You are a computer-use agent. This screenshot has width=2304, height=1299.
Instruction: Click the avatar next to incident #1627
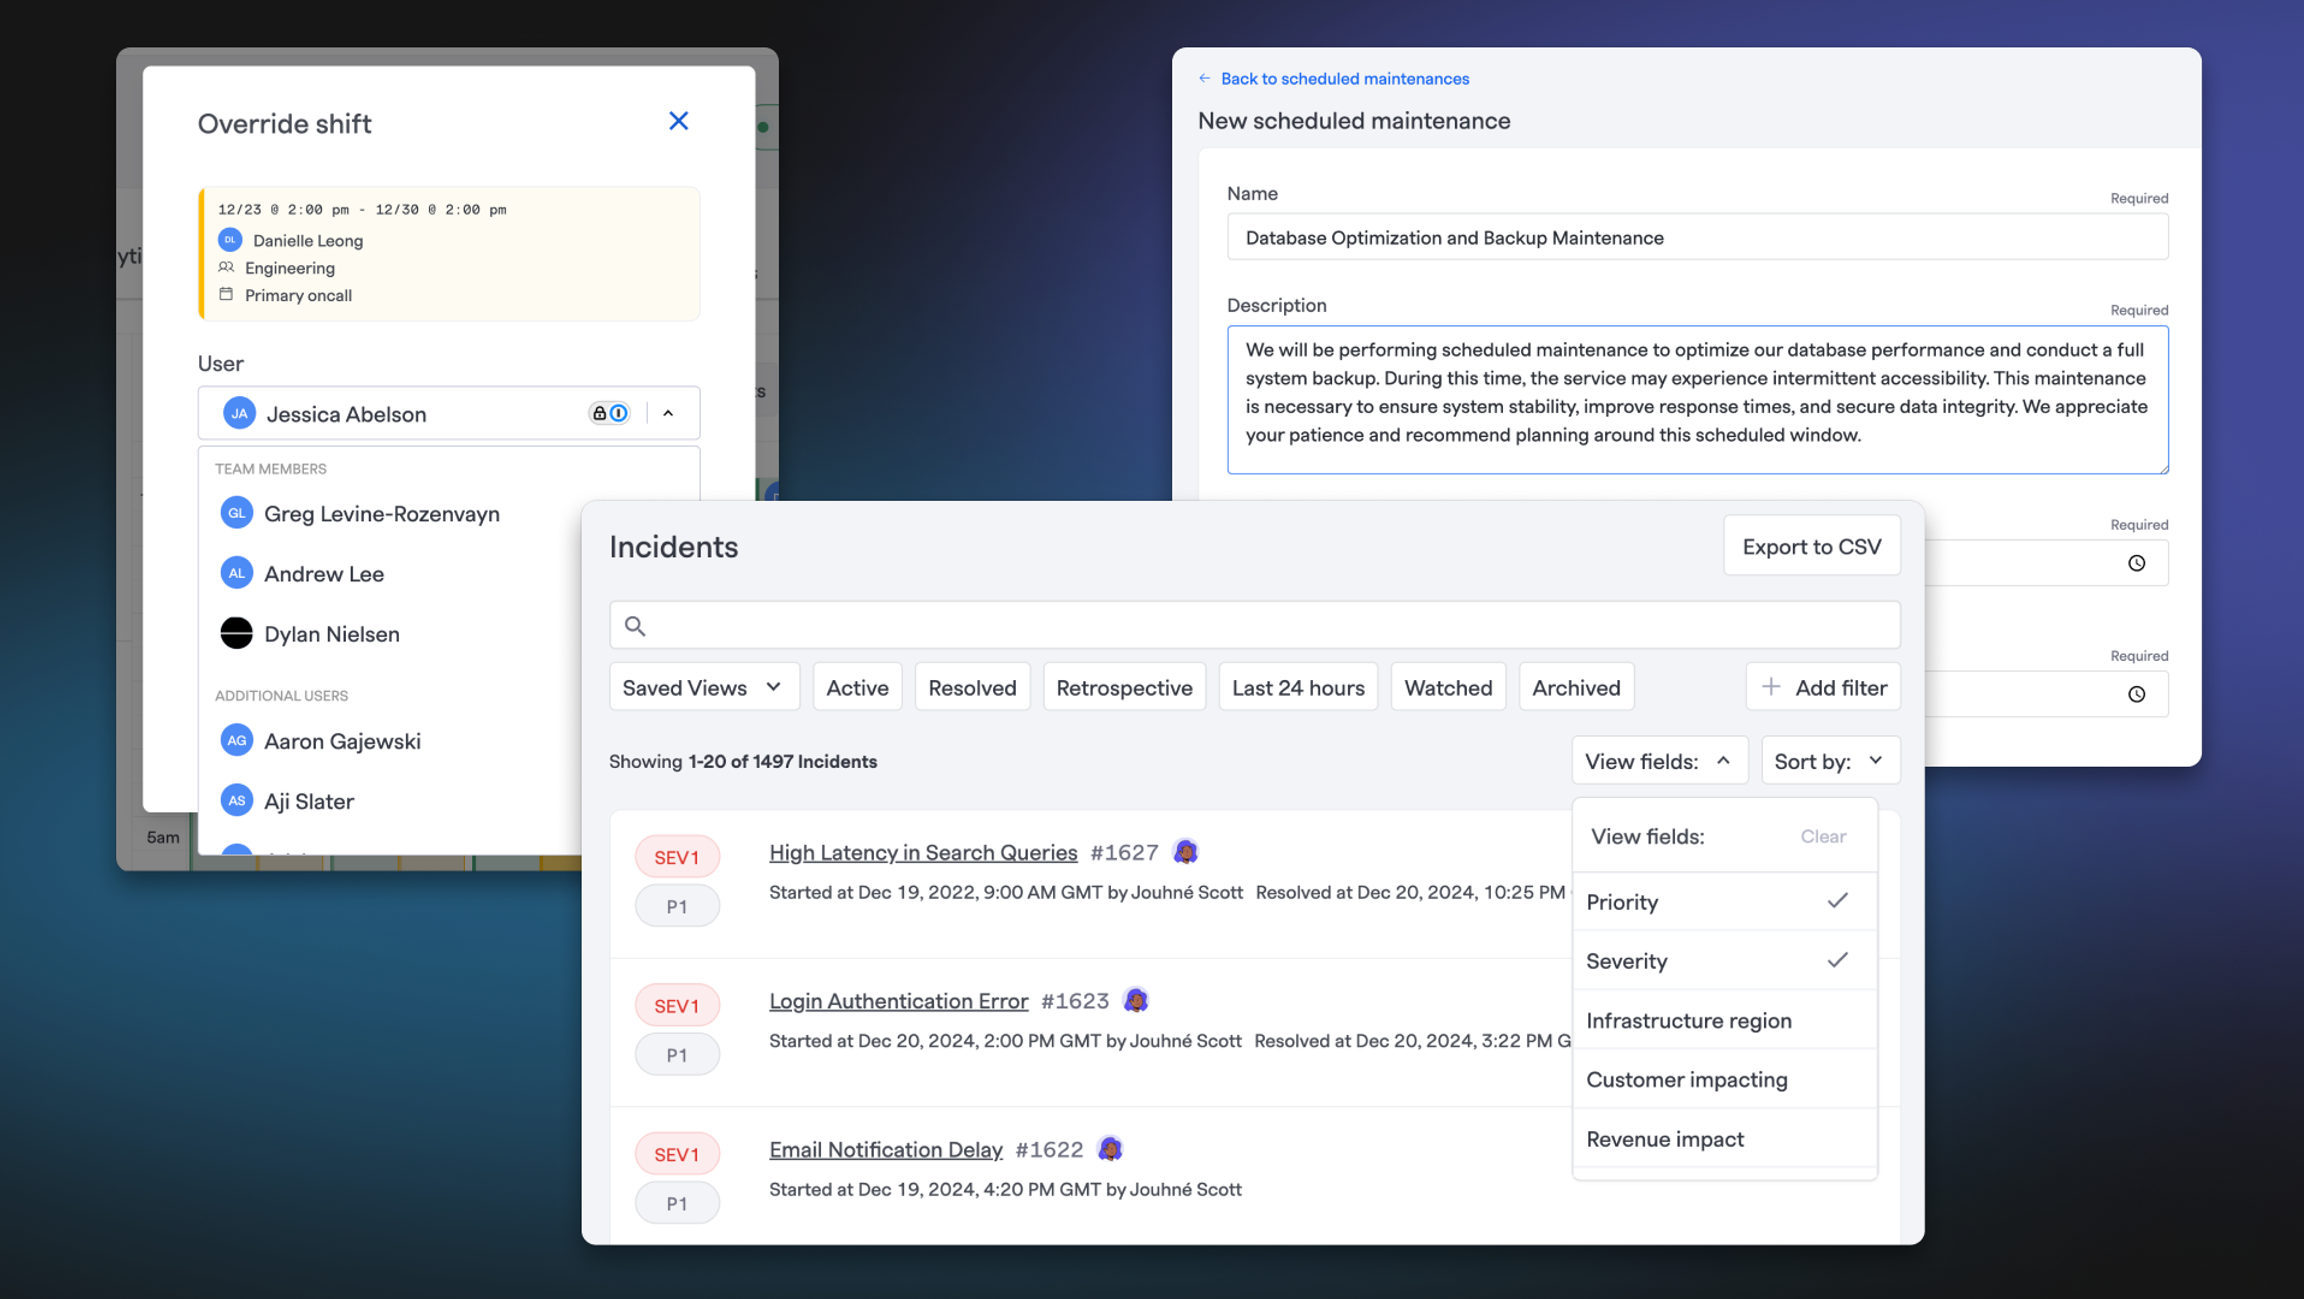click(x=1185, y=852)
